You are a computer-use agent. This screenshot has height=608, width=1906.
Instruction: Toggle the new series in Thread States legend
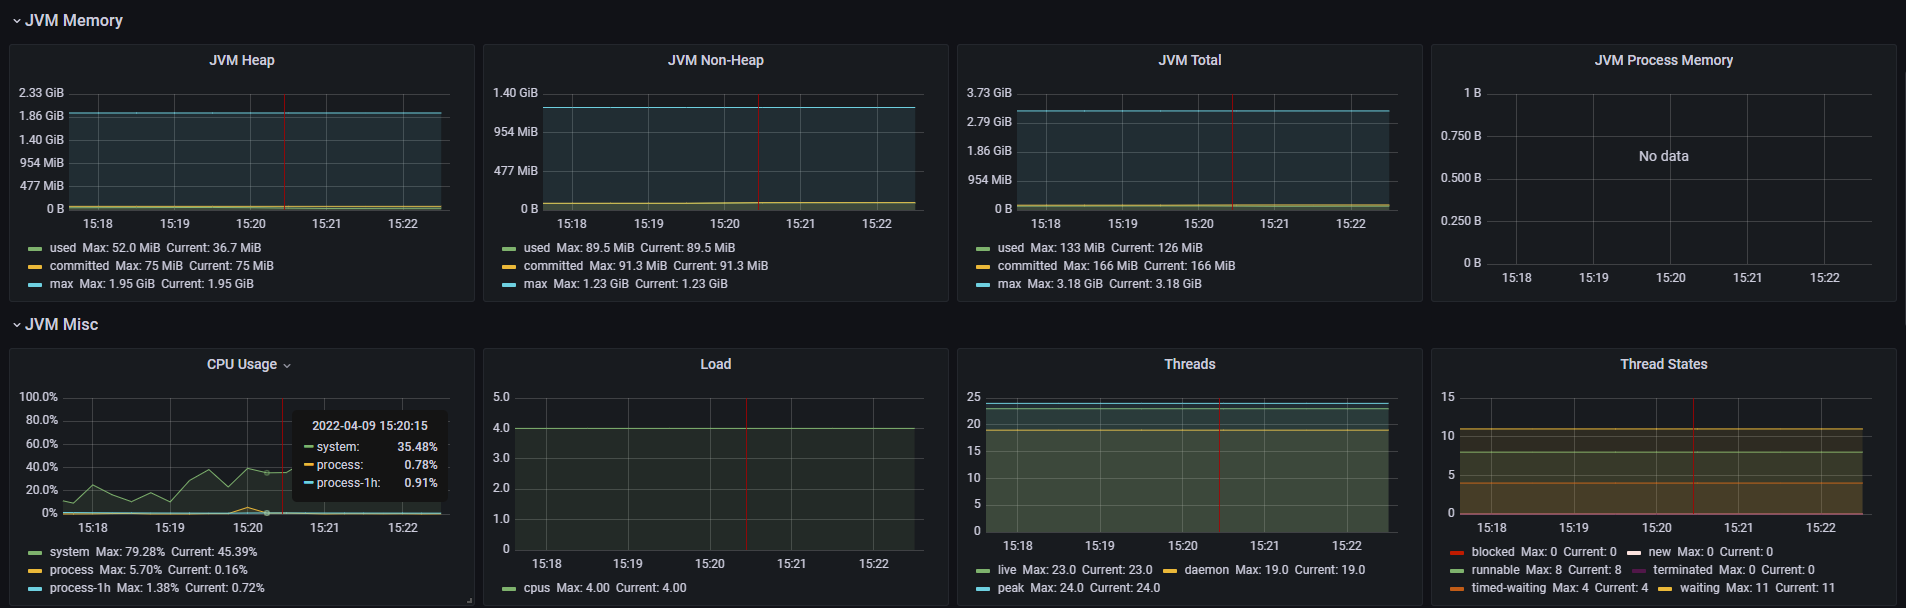(x=1660, y=552)
